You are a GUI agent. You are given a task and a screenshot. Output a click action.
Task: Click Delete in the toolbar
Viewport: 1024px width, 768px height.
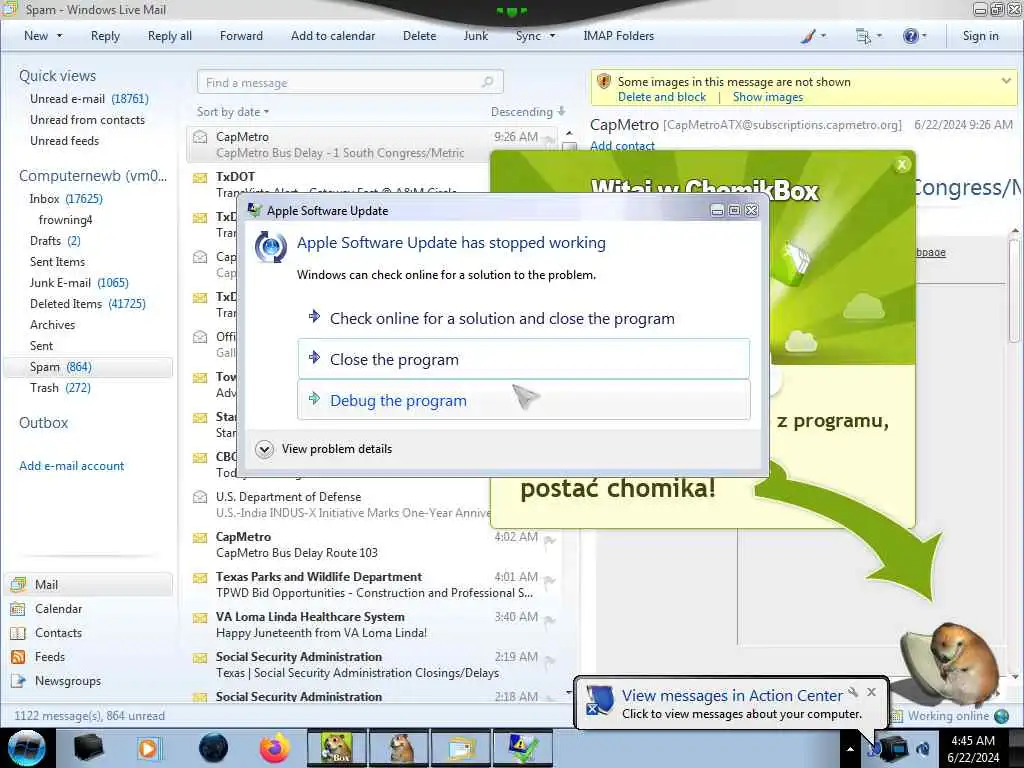(419, 36)
